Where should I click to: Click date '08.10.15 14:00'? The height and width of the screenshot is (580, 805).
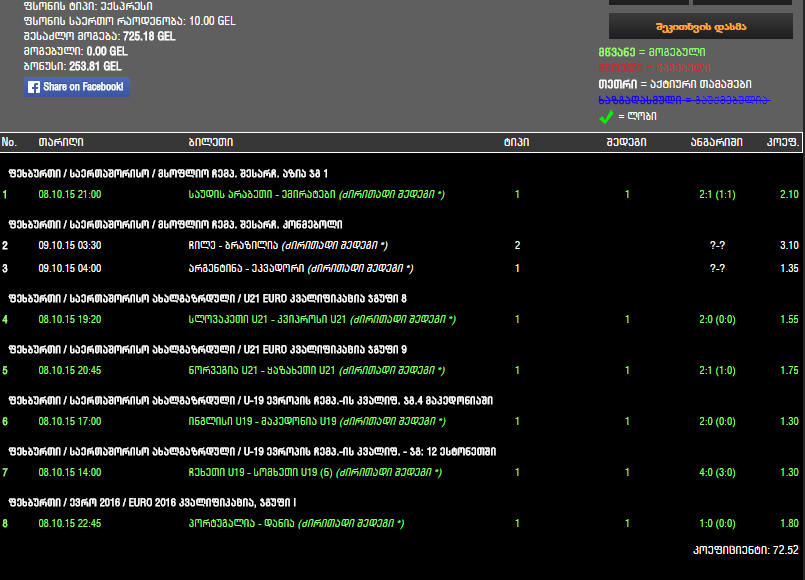[x=70, y=472]
